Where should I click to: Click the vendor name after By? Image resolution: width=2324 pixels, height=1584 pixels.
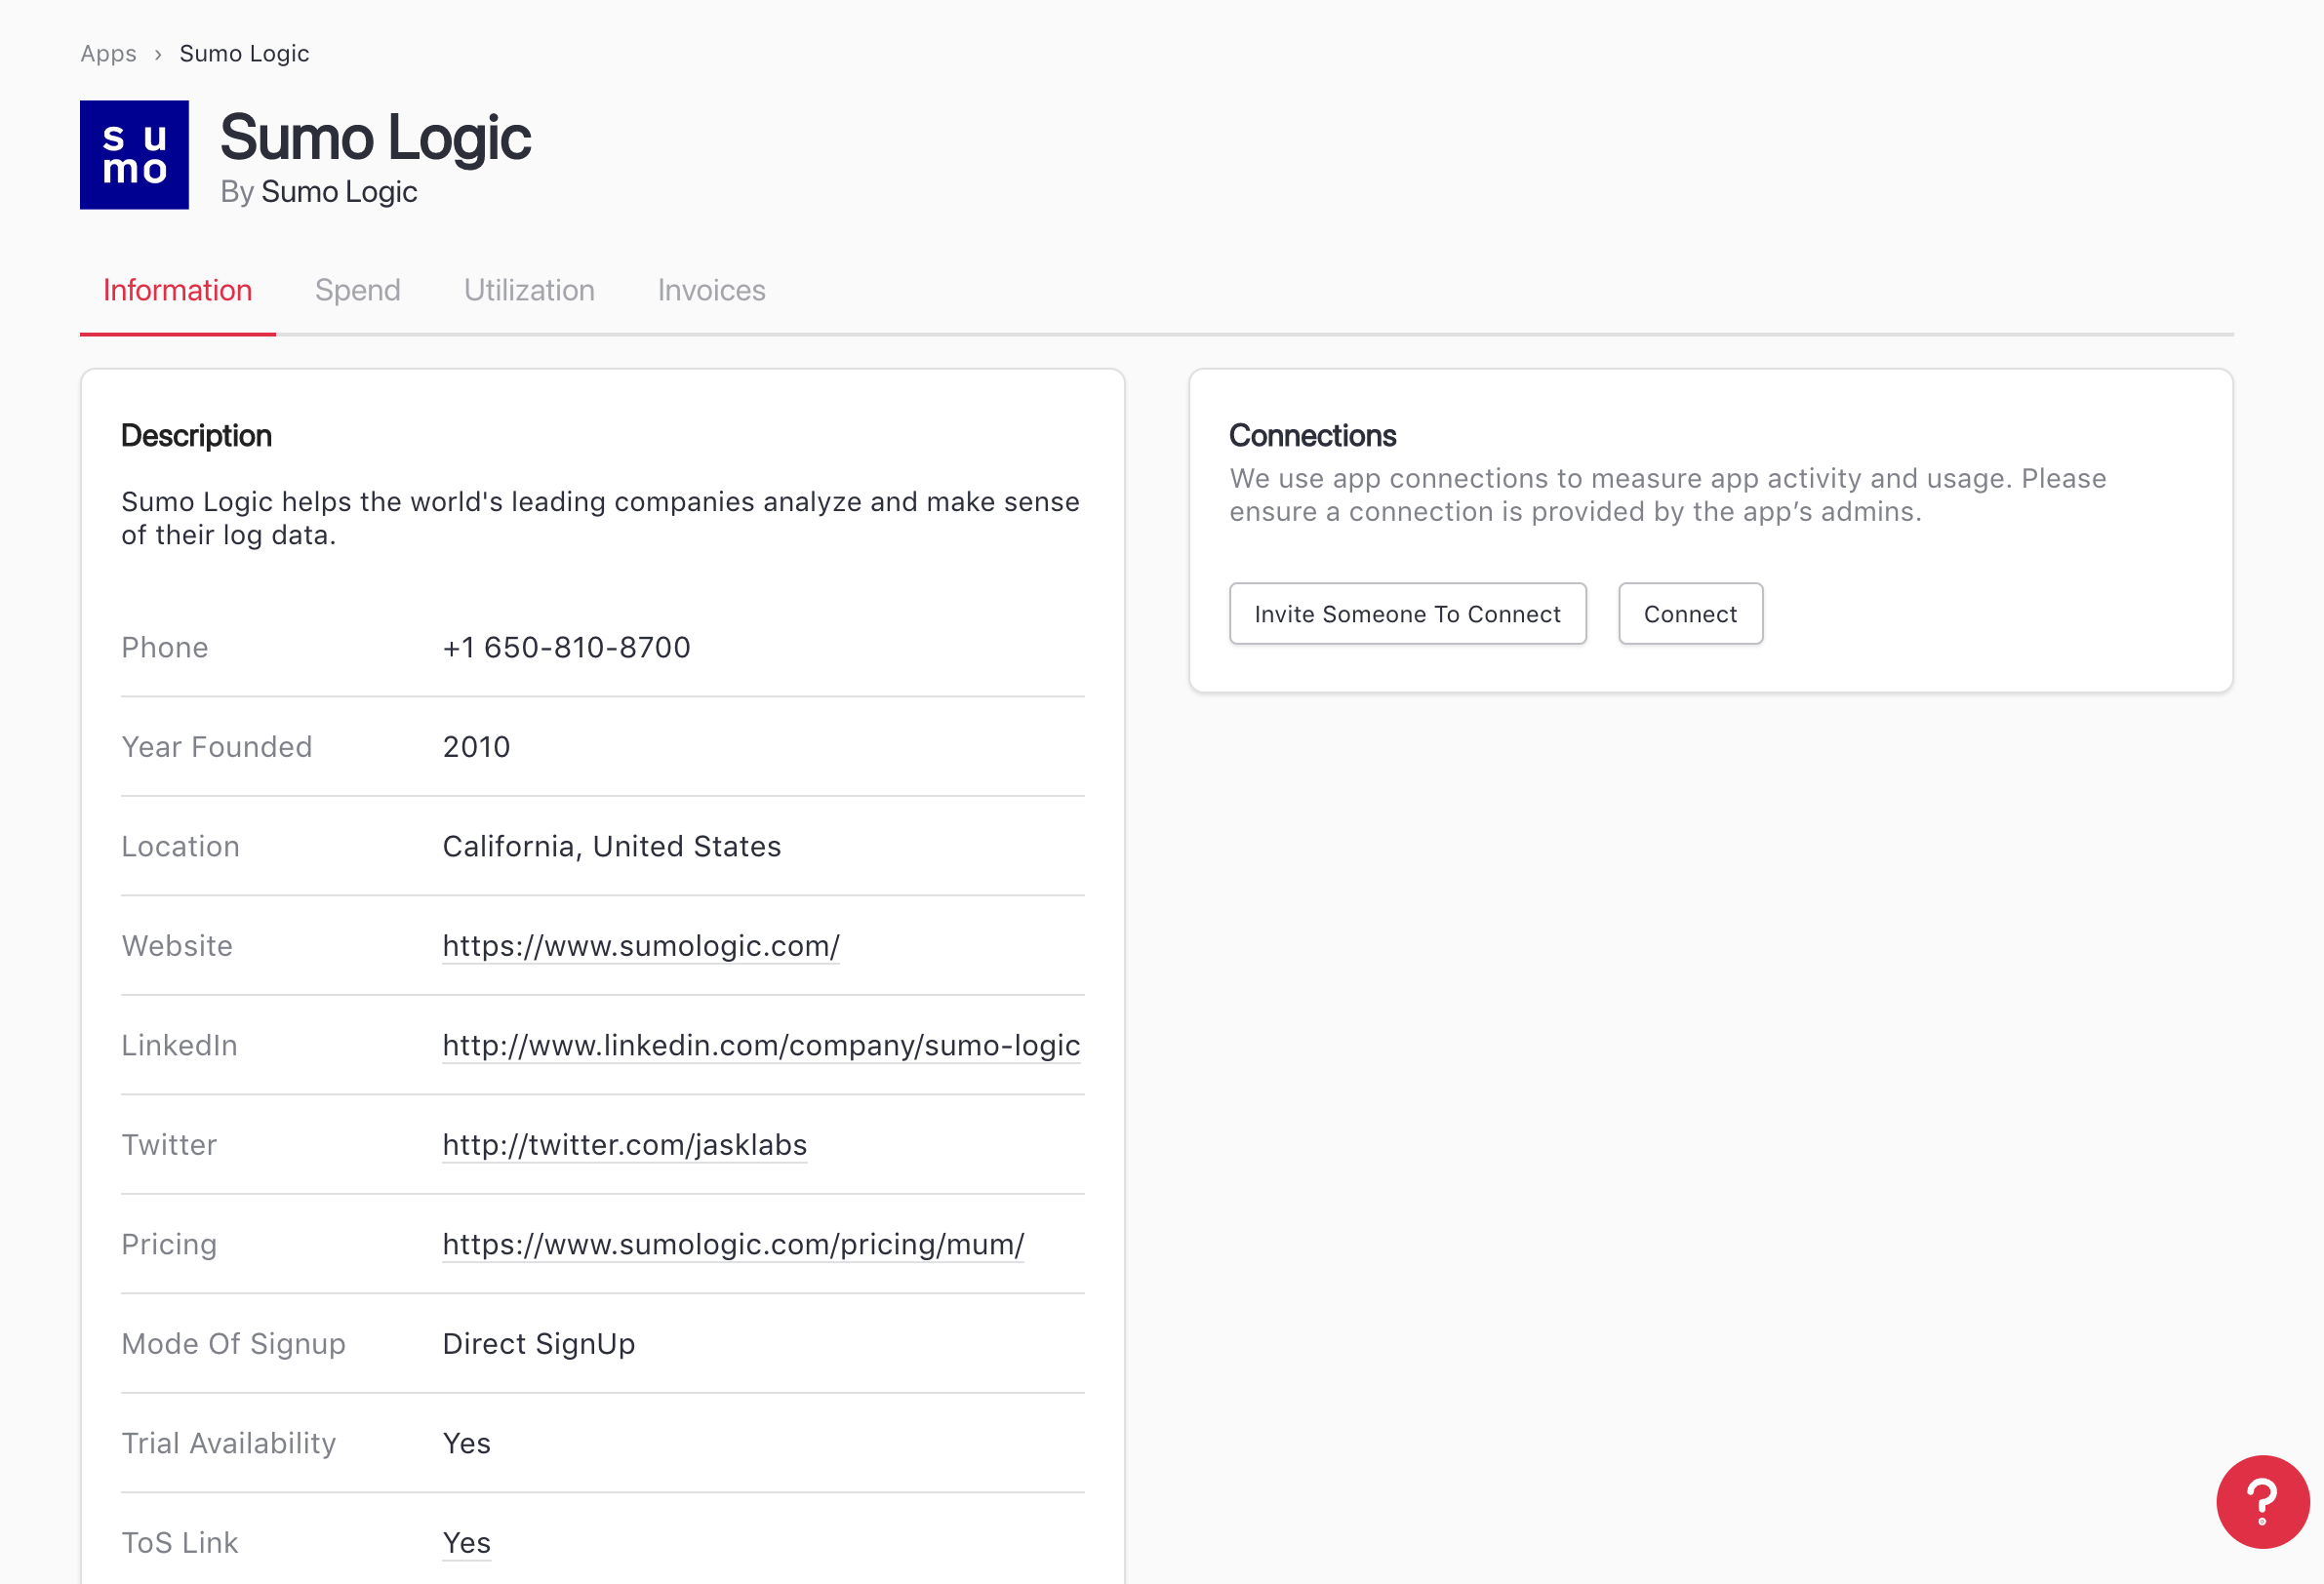(x=339, y=192)
